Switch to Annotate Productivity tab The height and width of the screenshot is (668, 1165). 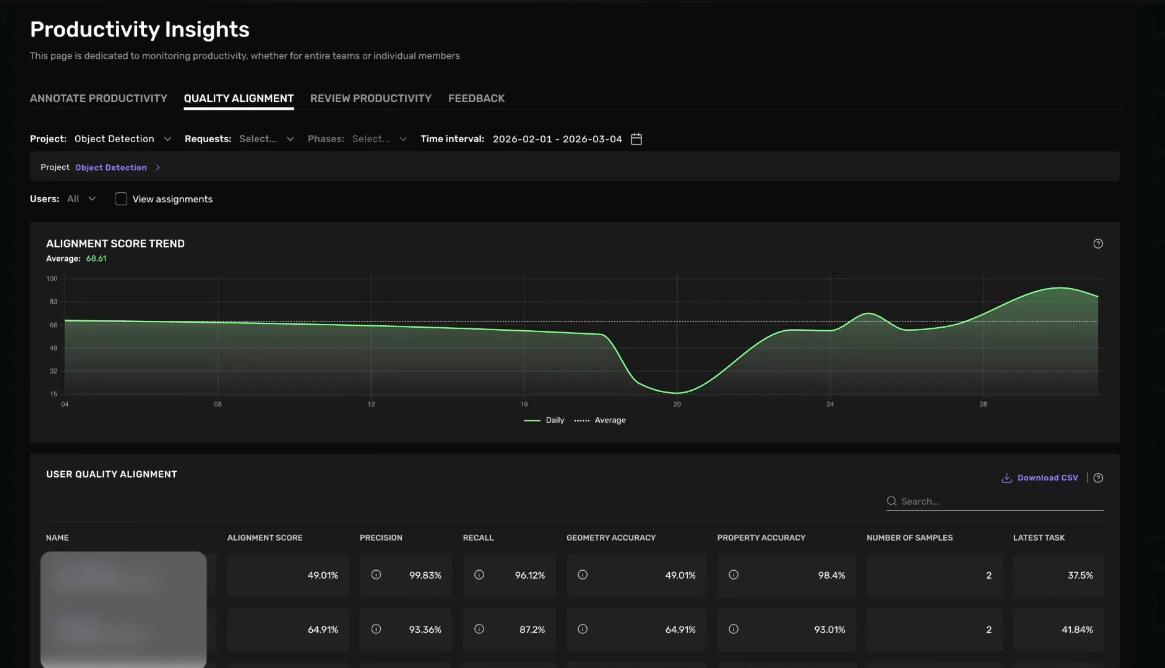click(98, 98)
